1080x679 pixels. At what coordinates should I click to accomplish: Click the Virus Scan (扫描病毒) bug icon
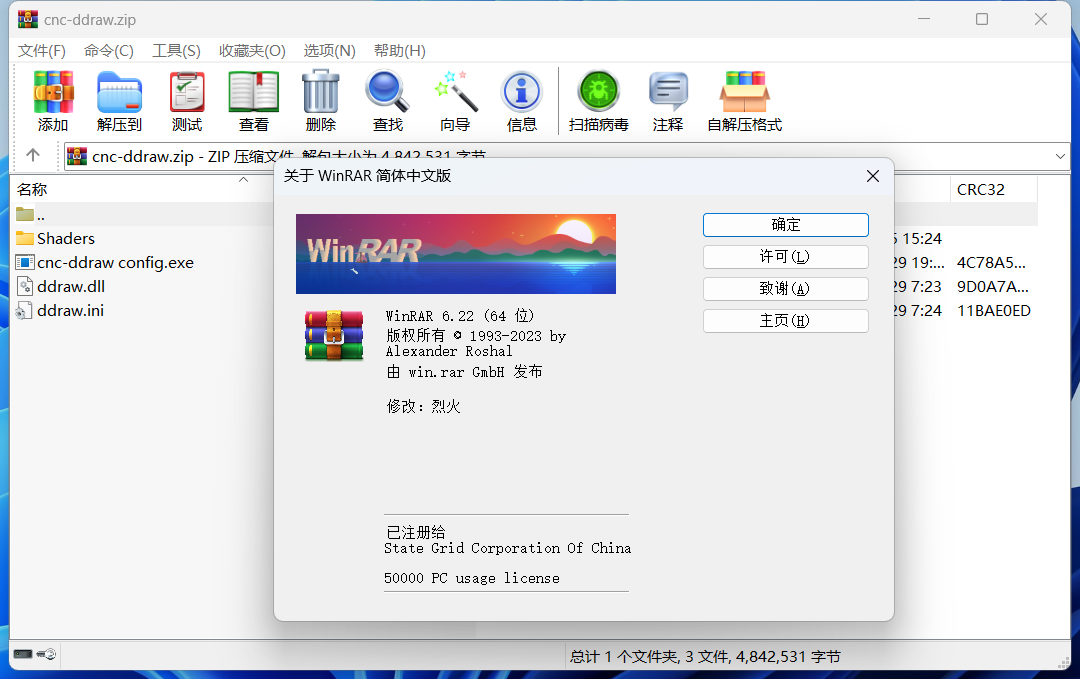click(x=599, y=92)
